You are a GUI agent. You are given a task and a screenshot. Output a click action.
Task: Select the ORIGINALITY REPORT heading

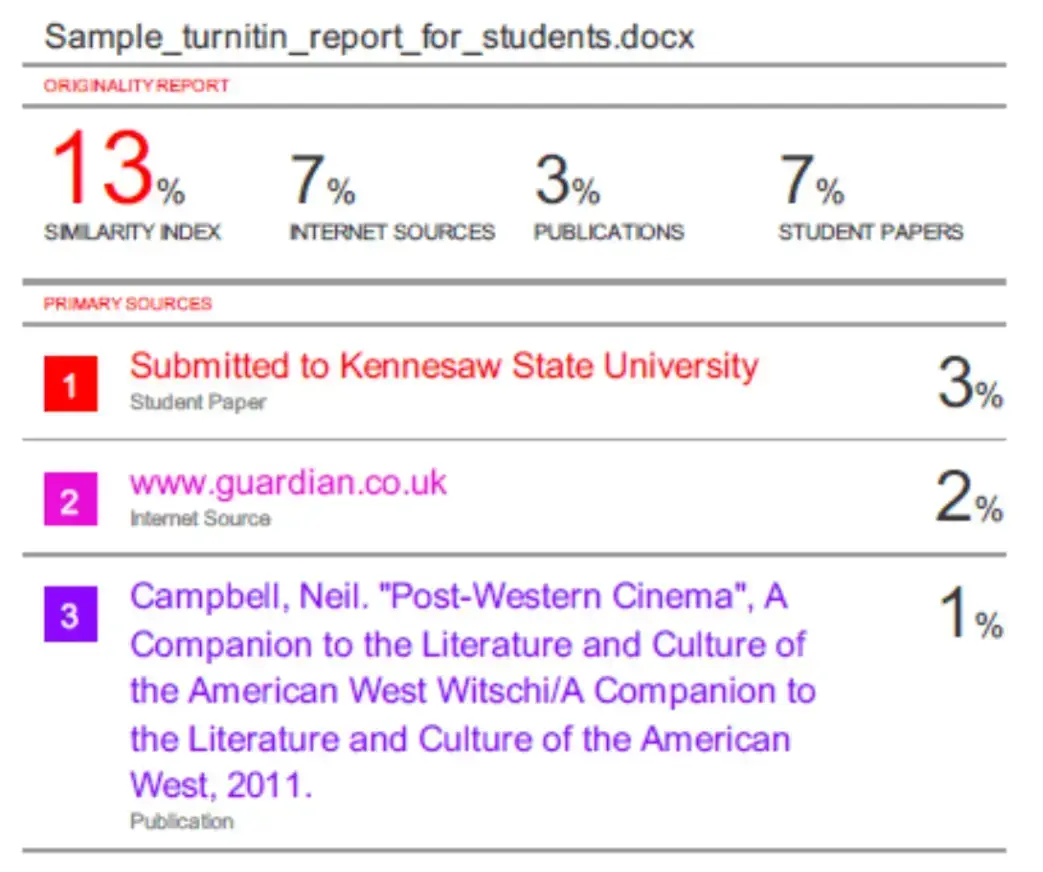click(x=135, y=86)
